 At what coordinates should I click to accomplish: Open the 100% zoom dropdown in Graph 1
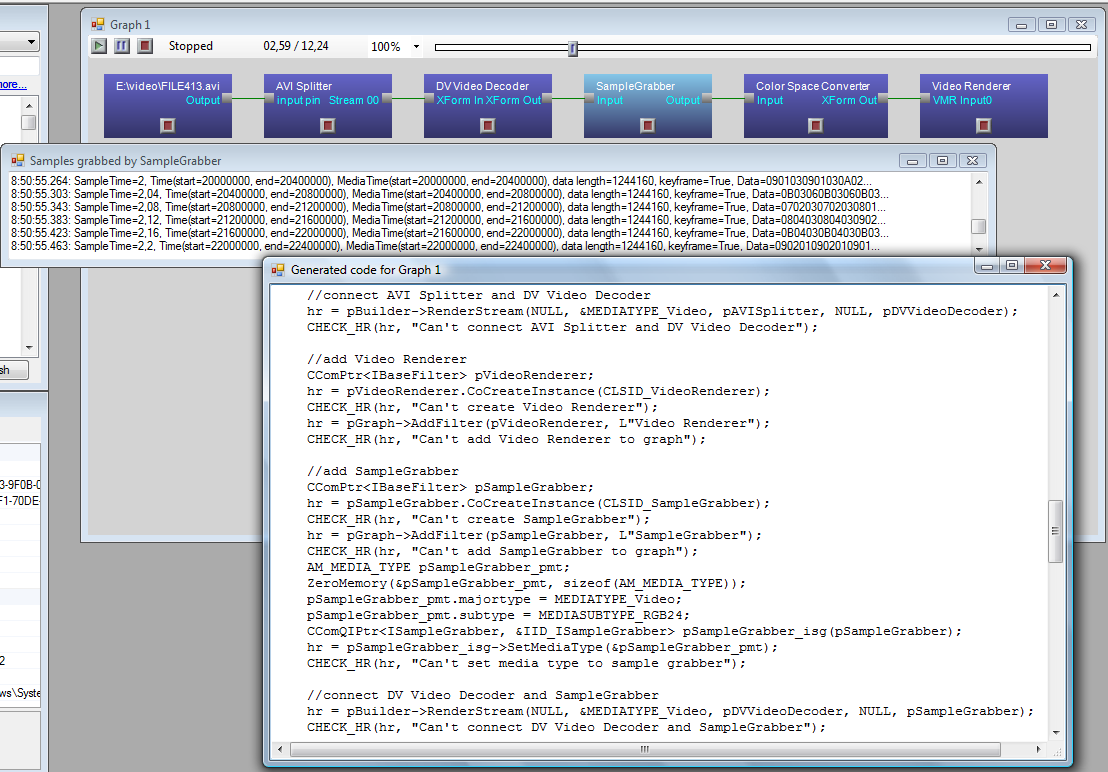click(x=416, y=47)
